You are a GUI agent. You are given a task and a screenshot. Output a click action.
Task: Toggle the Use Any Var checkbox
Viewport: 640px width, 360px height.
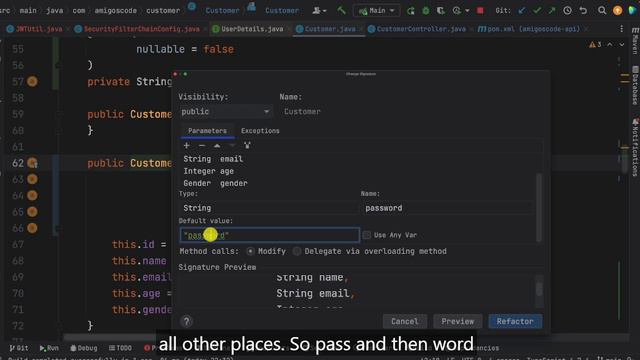click(367, 235)
